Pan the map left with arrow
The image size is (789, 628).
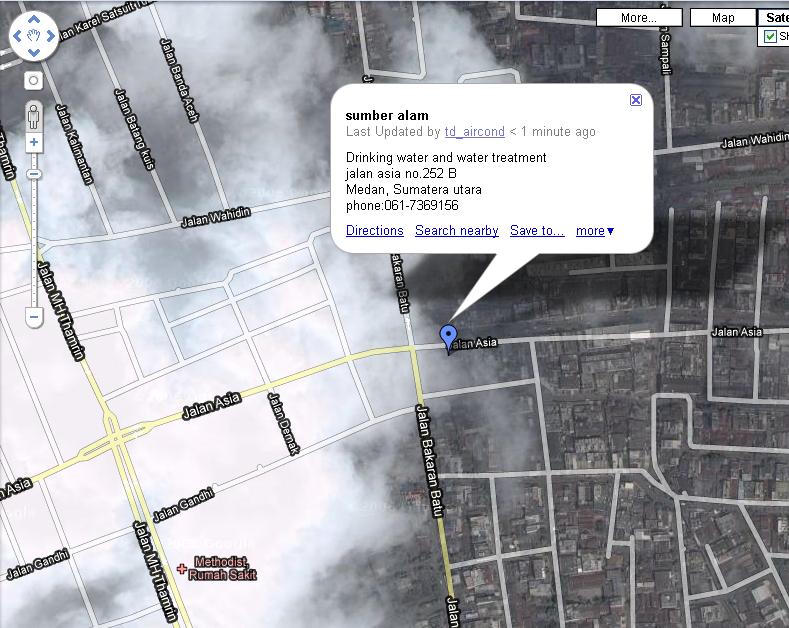coord(18,37)
